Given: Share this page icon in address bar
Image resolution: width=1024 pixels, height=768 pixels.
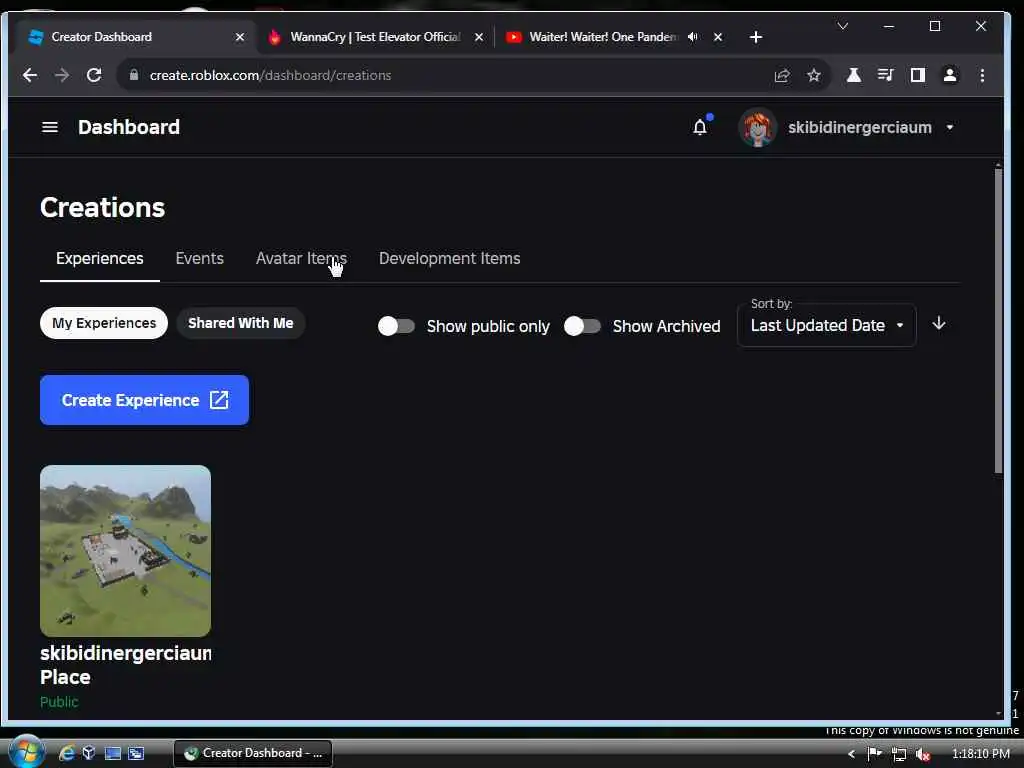Looking at the screenshot, I should click(782, 76).
